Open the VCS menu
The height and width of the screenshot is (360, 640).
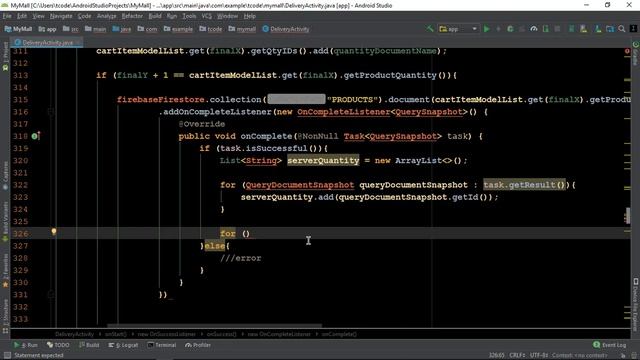pyautogui.click(x=207, y=16)
